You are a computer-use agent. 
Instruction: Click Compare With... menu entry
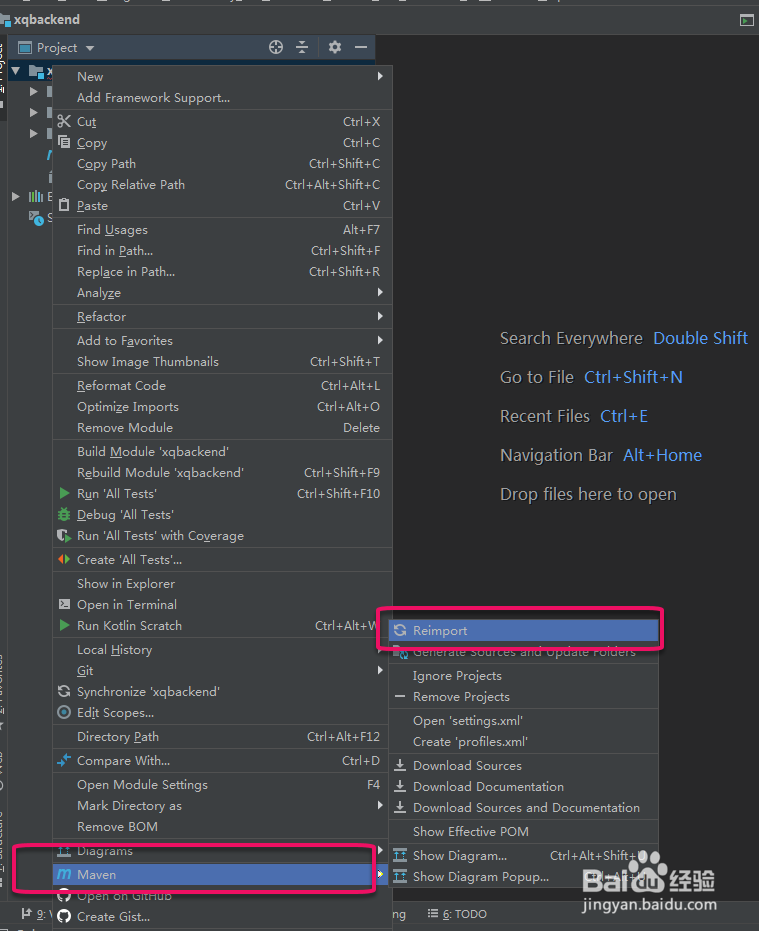123,760
